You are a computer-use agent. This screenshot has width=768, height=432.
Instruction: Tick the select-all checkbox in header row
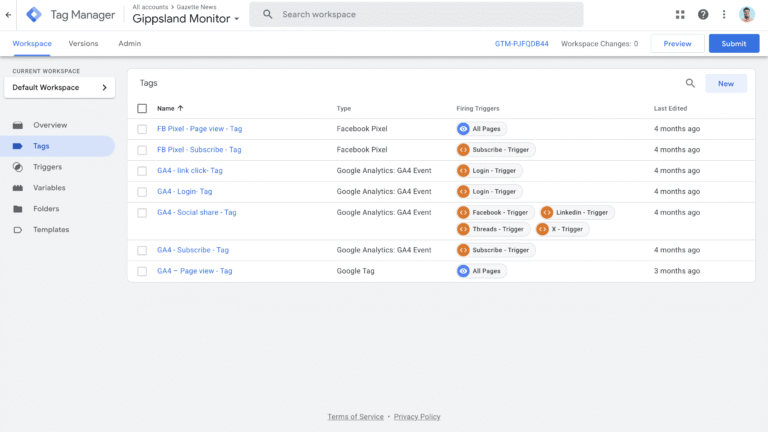point(142,108)
